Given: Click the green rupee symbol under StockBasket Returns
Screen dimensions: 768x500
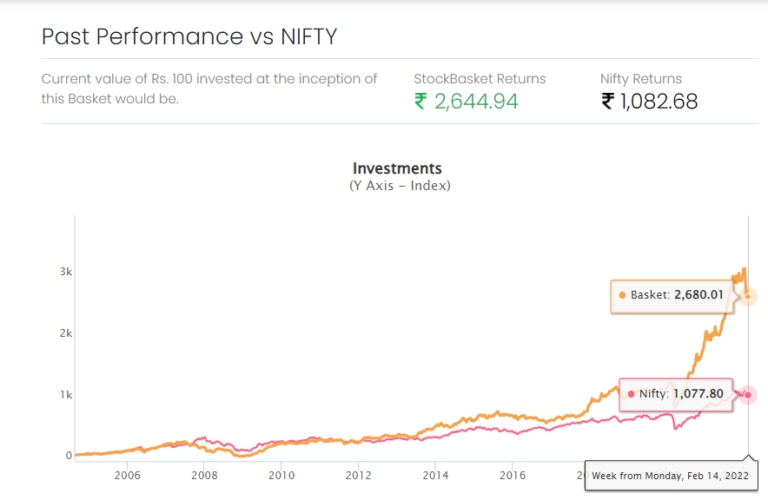Looking at the screenshot, I should coord(421,101).
